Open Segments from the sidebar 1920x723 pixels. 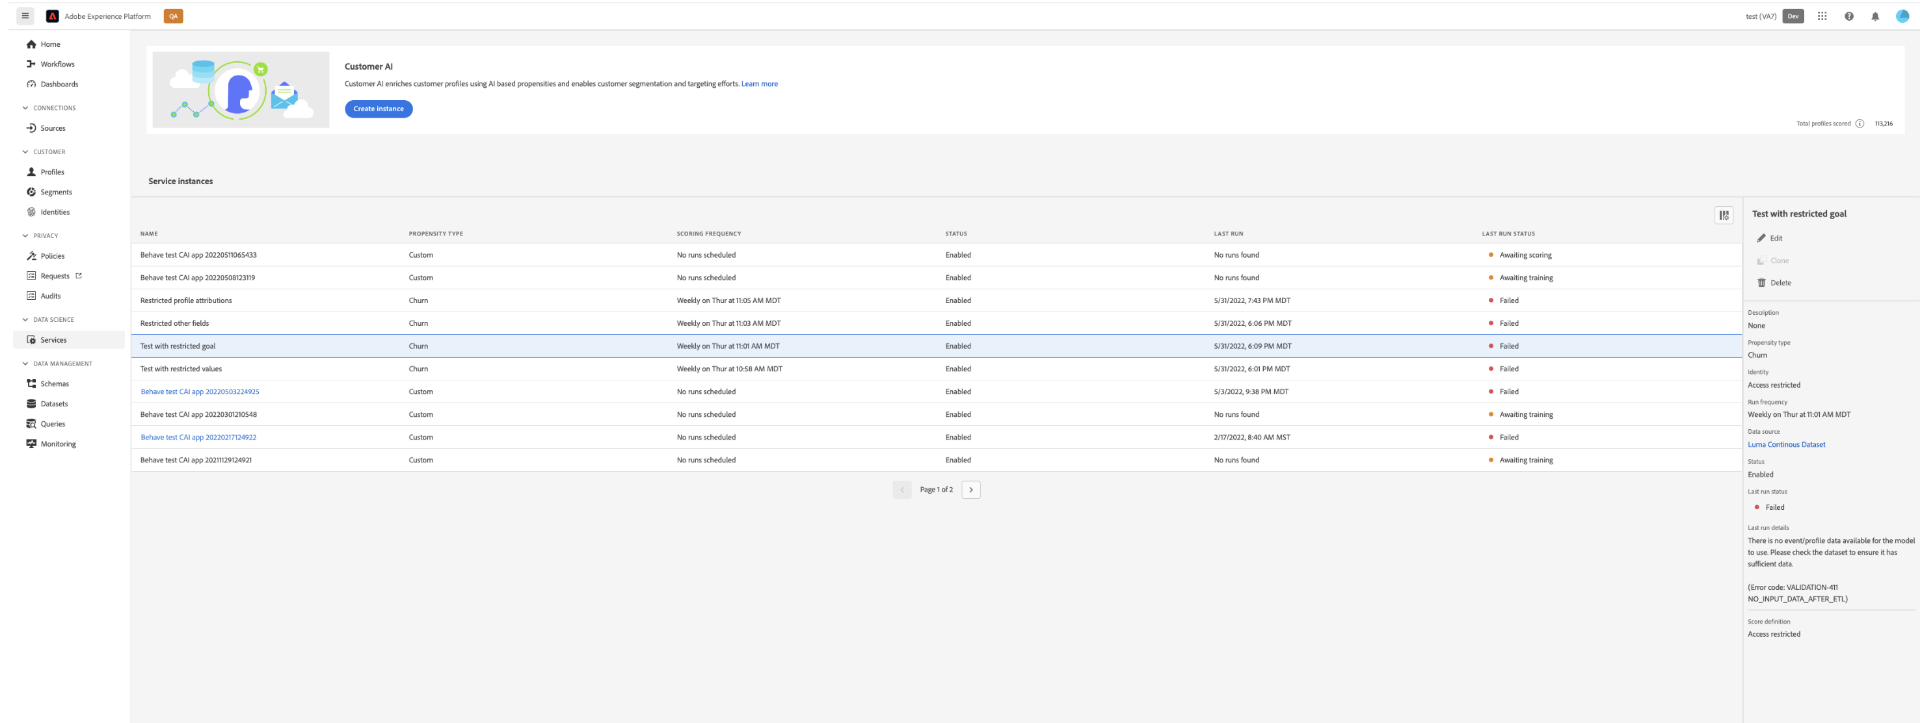pyautogui.click(x=56, y=192)
